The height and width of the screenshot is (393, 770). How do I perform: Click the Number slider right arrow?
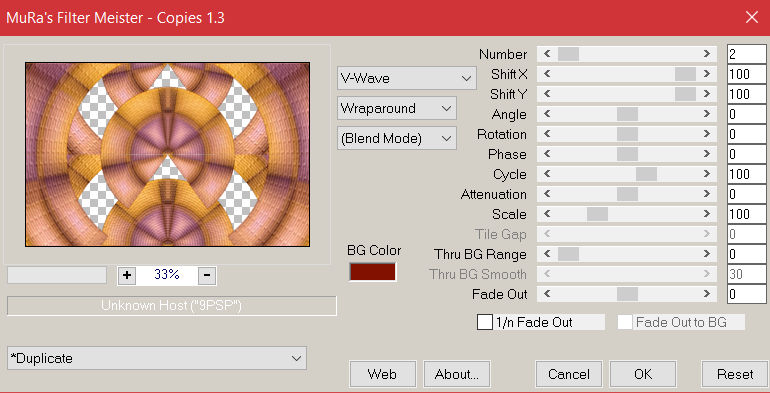[x=707, y=54]
